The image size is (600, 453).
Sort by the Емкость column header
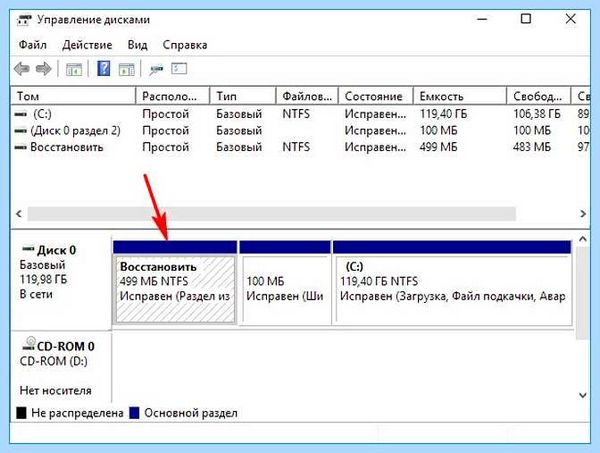click(460, 96)
